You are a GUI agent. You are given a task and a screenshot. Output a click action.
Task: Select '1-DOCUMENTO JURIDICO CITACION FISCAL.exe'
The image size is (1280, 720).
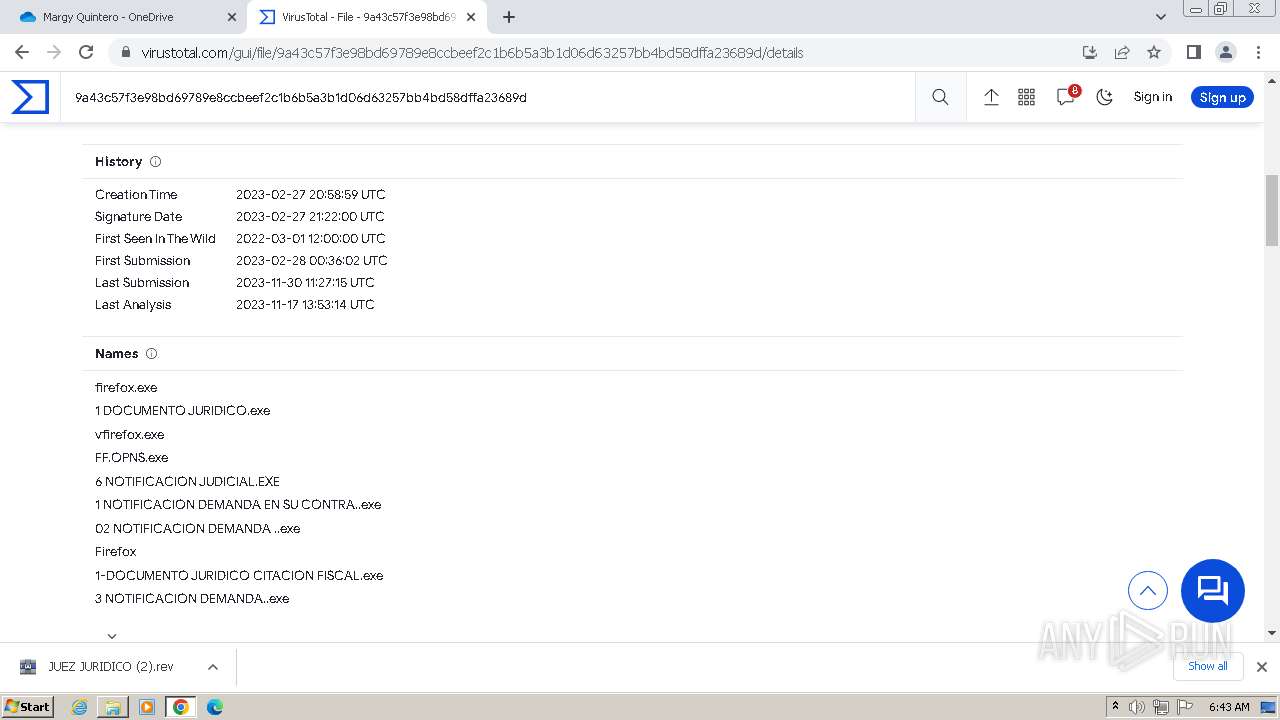239,575
